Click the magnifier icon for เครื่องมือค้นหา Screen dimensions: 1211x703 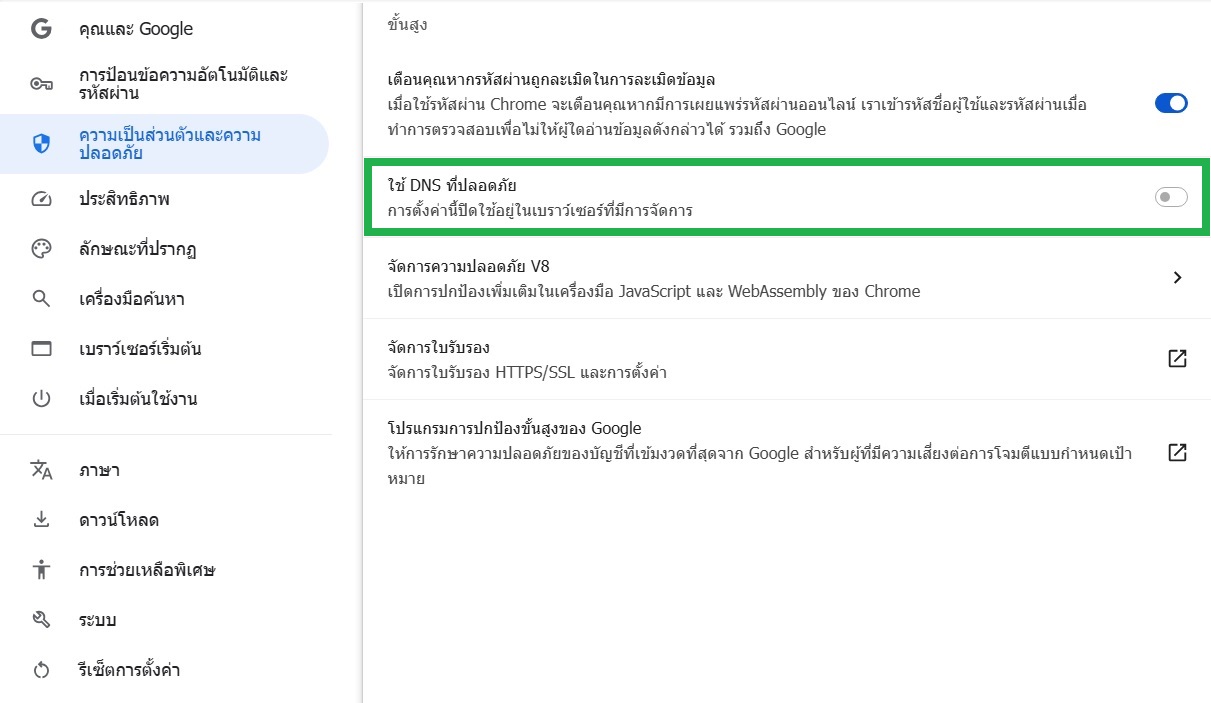tap(41, 299)
